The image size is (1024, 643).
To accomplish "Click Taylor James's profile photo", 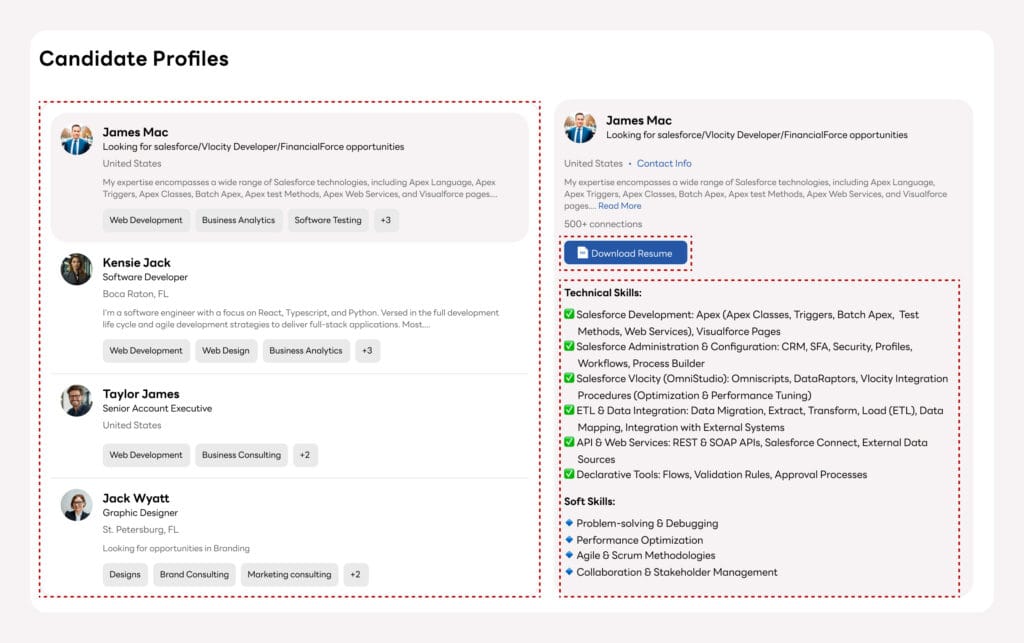I will click(76, 400).
